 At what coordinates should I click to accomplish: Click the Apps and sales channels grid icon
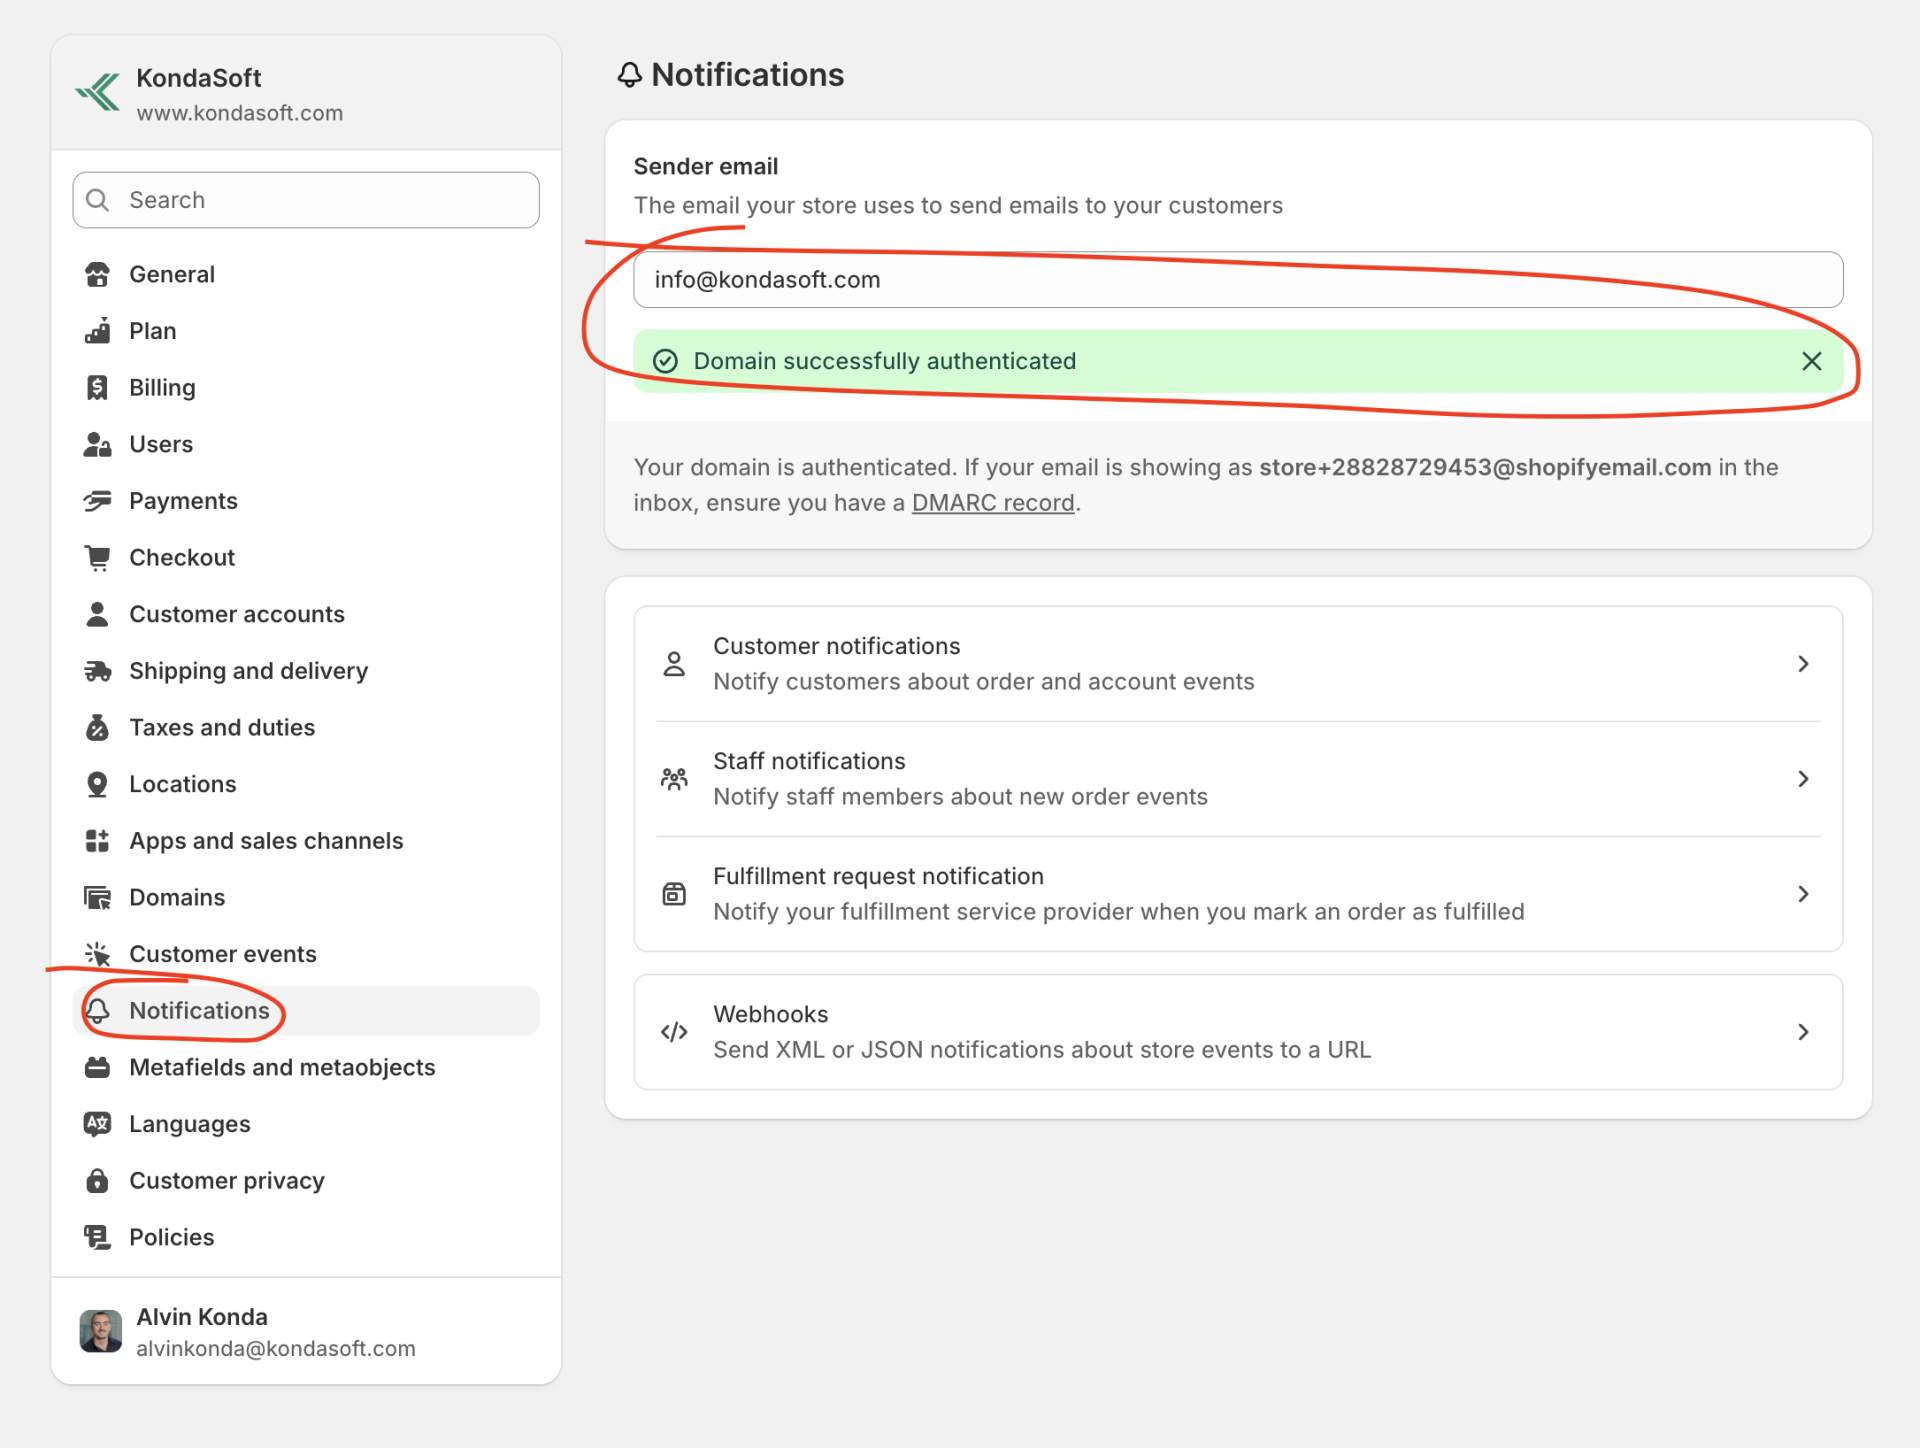click(x=97, y=841)
